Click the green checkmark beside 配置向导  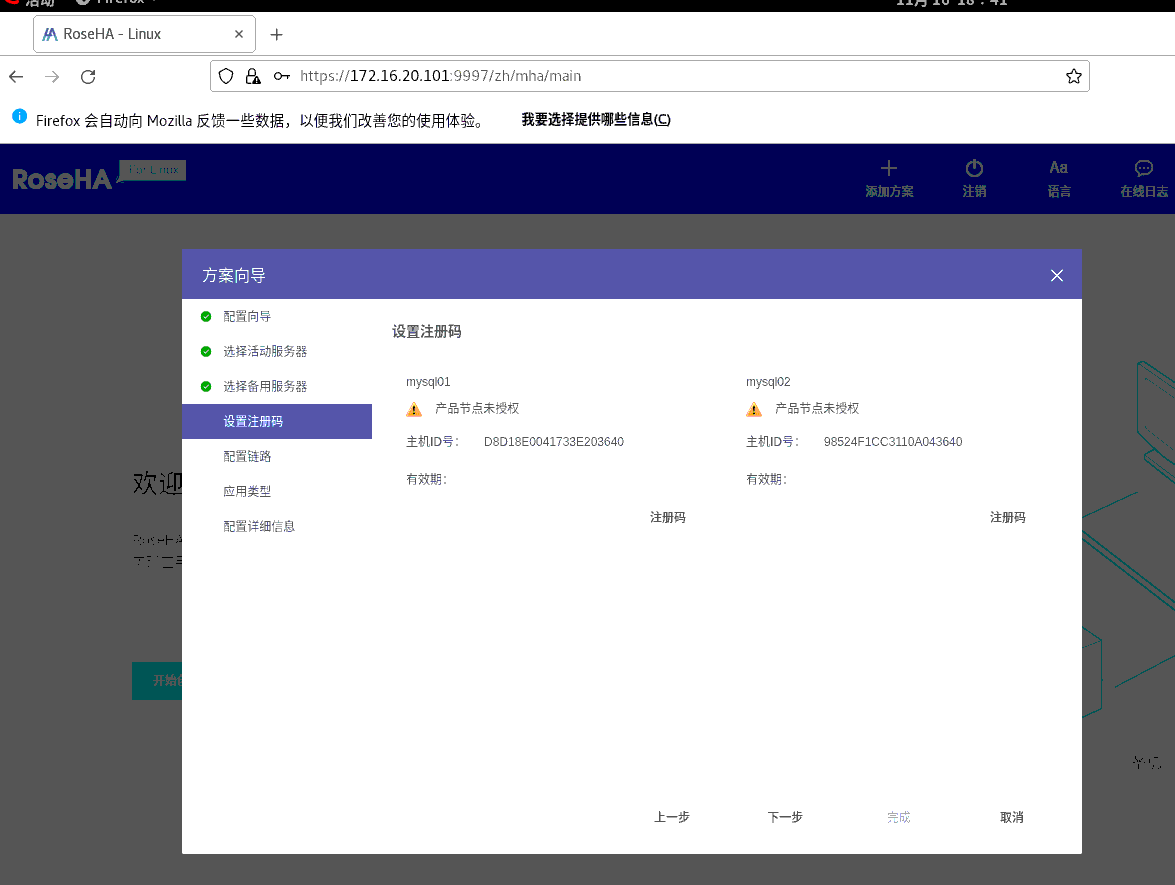[x=206, y=316]
